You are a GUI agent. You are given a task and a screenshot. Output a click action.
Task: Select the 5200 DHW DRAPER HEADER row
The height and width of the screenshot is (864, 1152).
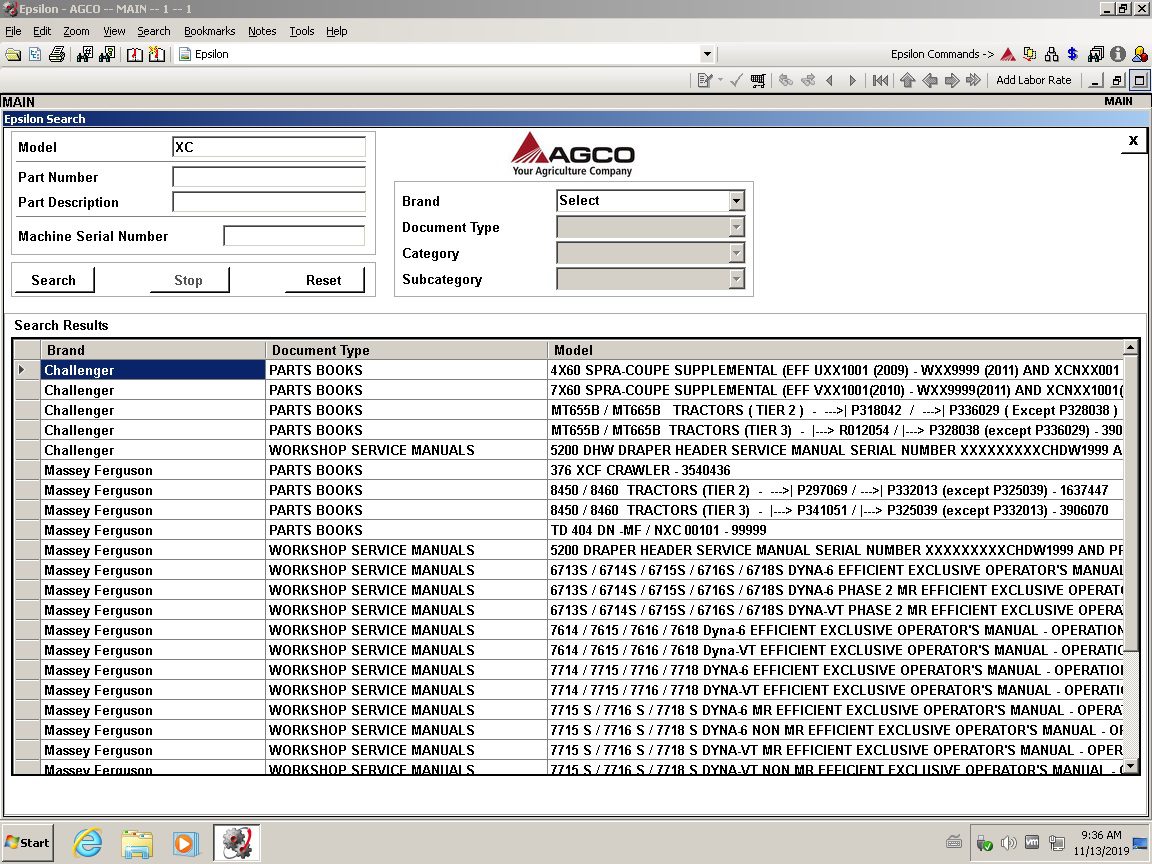pos(569,450)
